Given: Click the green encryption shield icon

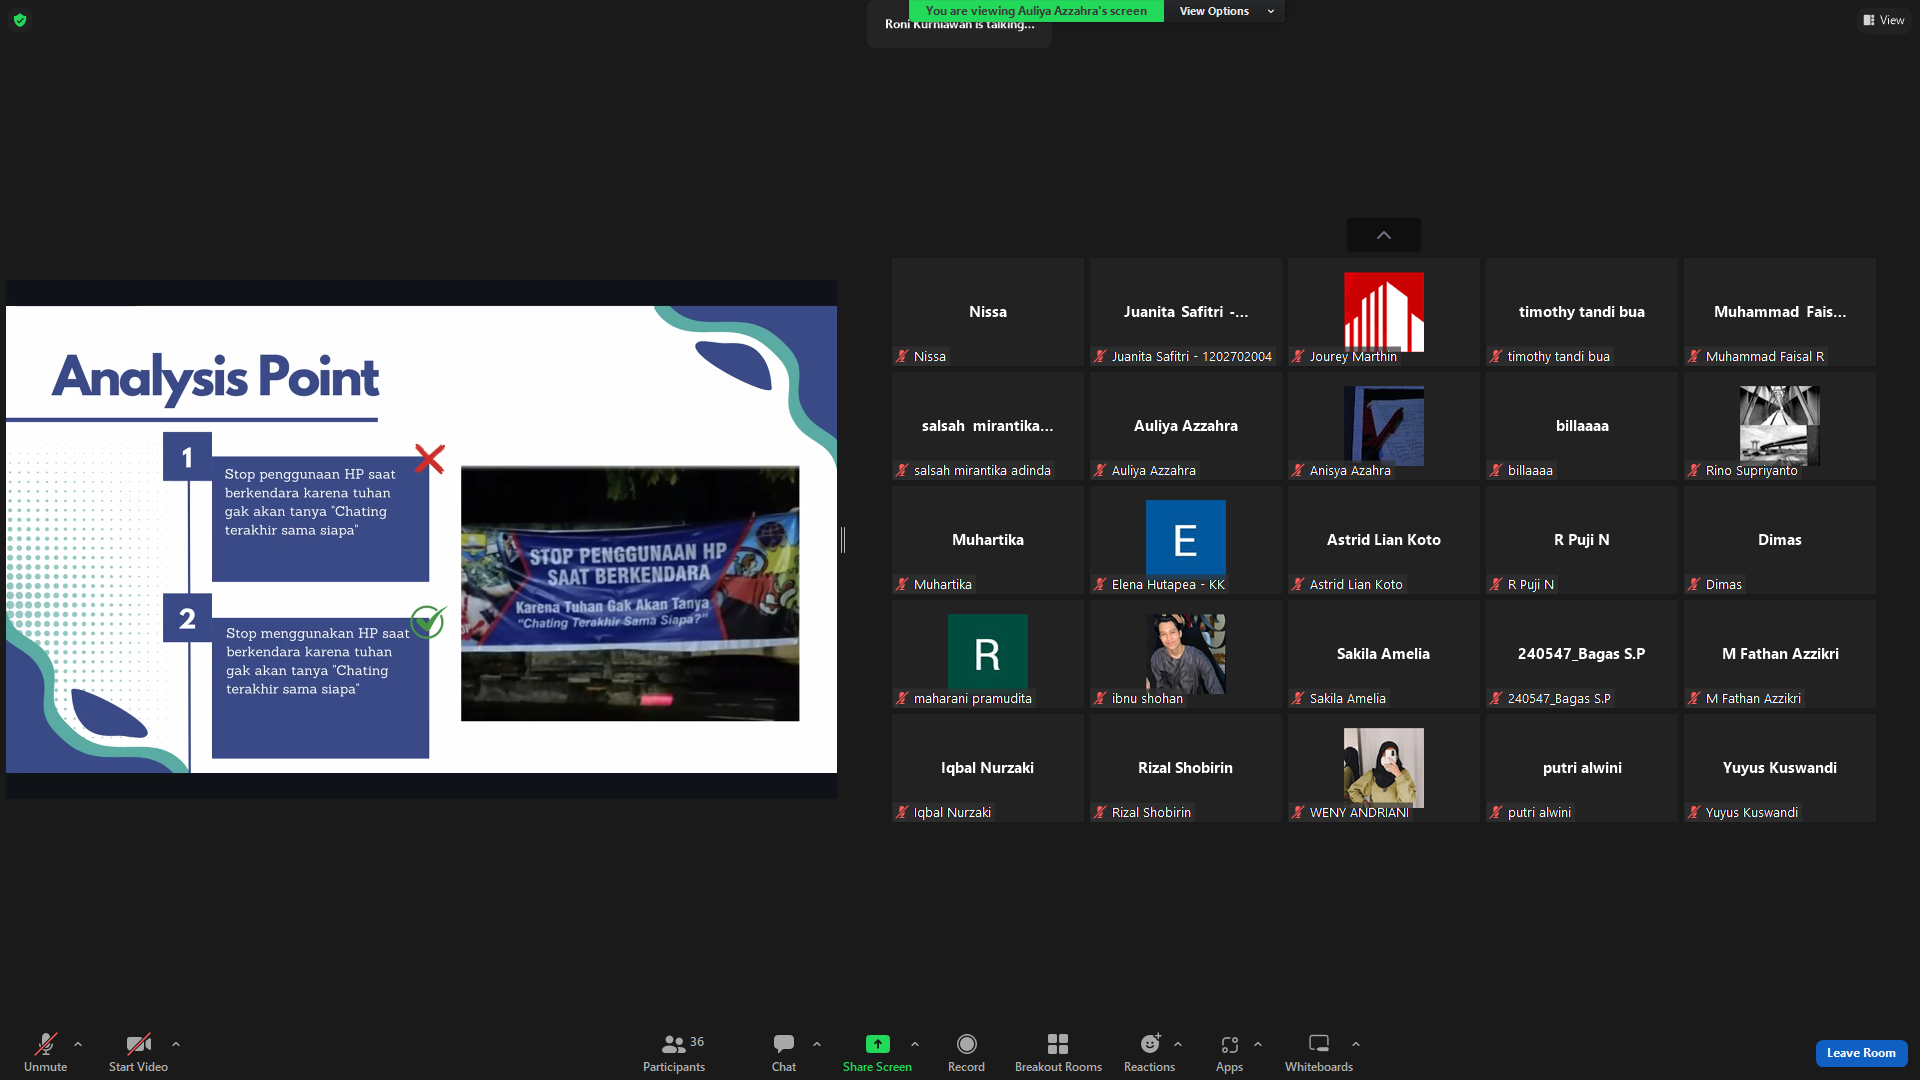Looking at the screenshot, I should pyautogui.click(x=20, y=20).
